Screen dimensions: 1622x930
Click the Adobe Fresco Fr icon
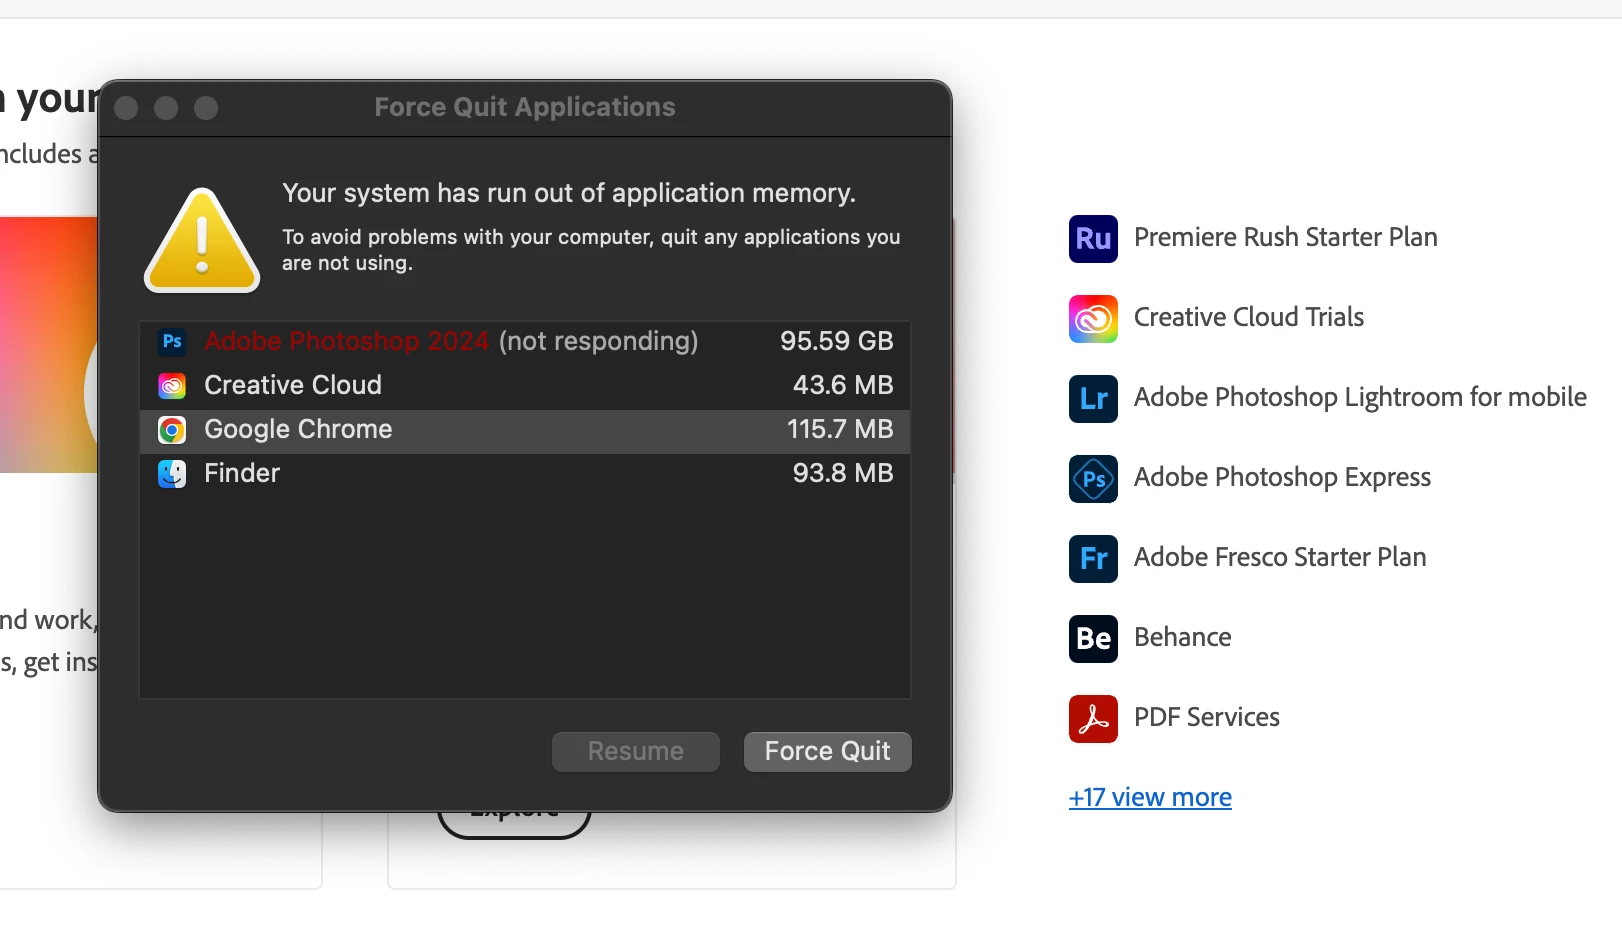(x=1093, y=559)
